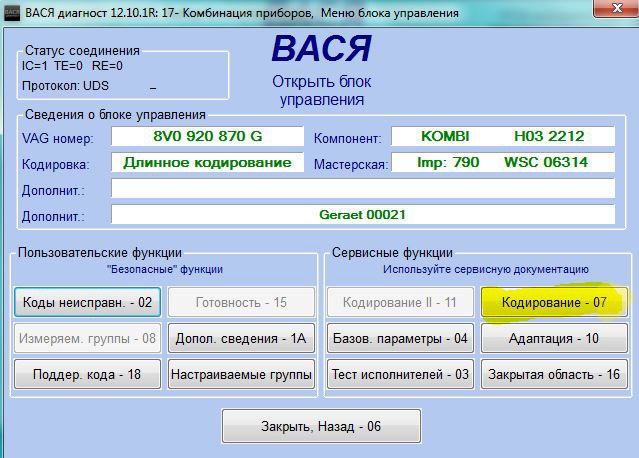Viewport: 639px width, 458px height.
Task: Click the text Открыть блок управления
Action: 322,90
